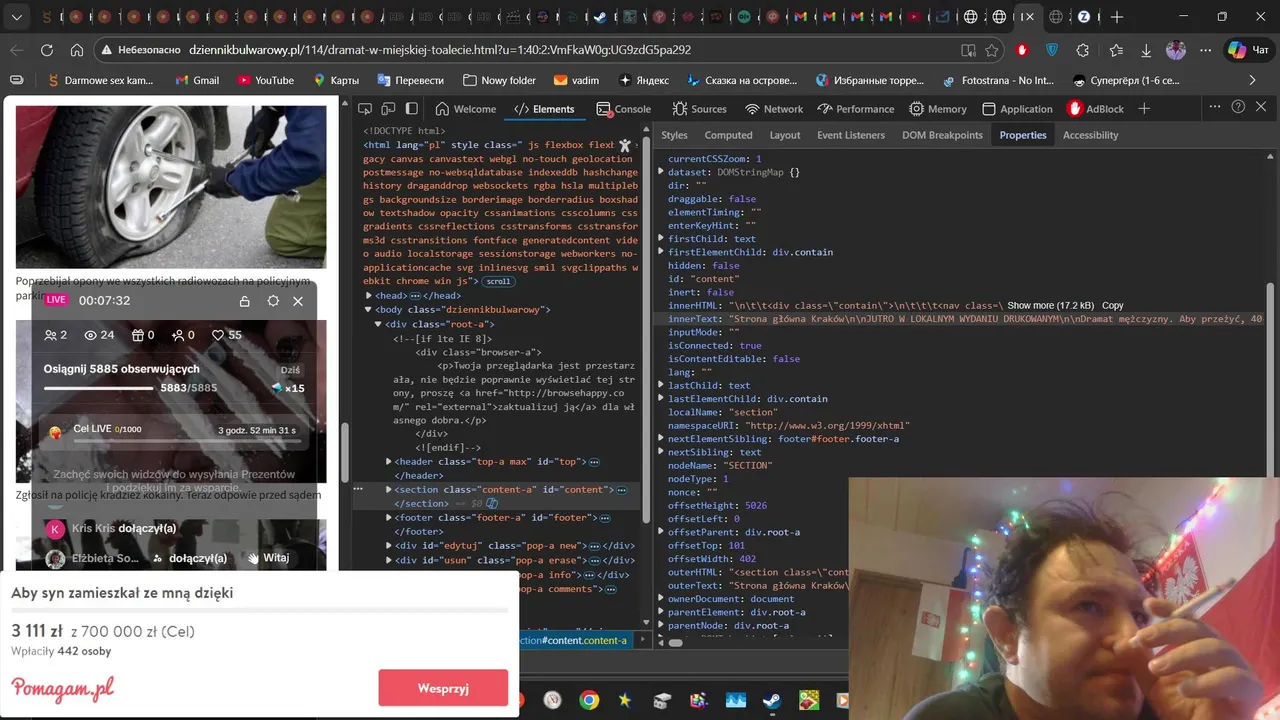Open the Performance panel tab
1280x720 pixels.
(x=855, y=109)
